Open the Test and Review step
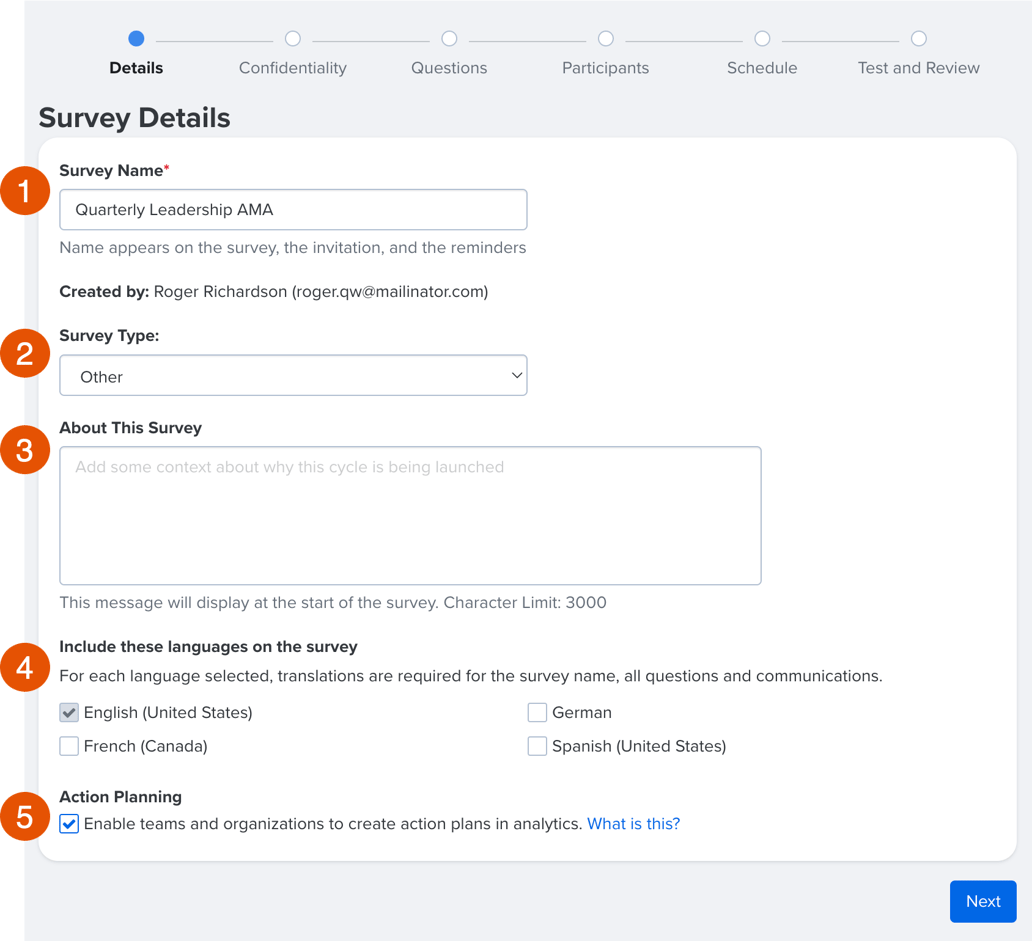This screenshot has width=1032, height=941. tap(918, 39)
